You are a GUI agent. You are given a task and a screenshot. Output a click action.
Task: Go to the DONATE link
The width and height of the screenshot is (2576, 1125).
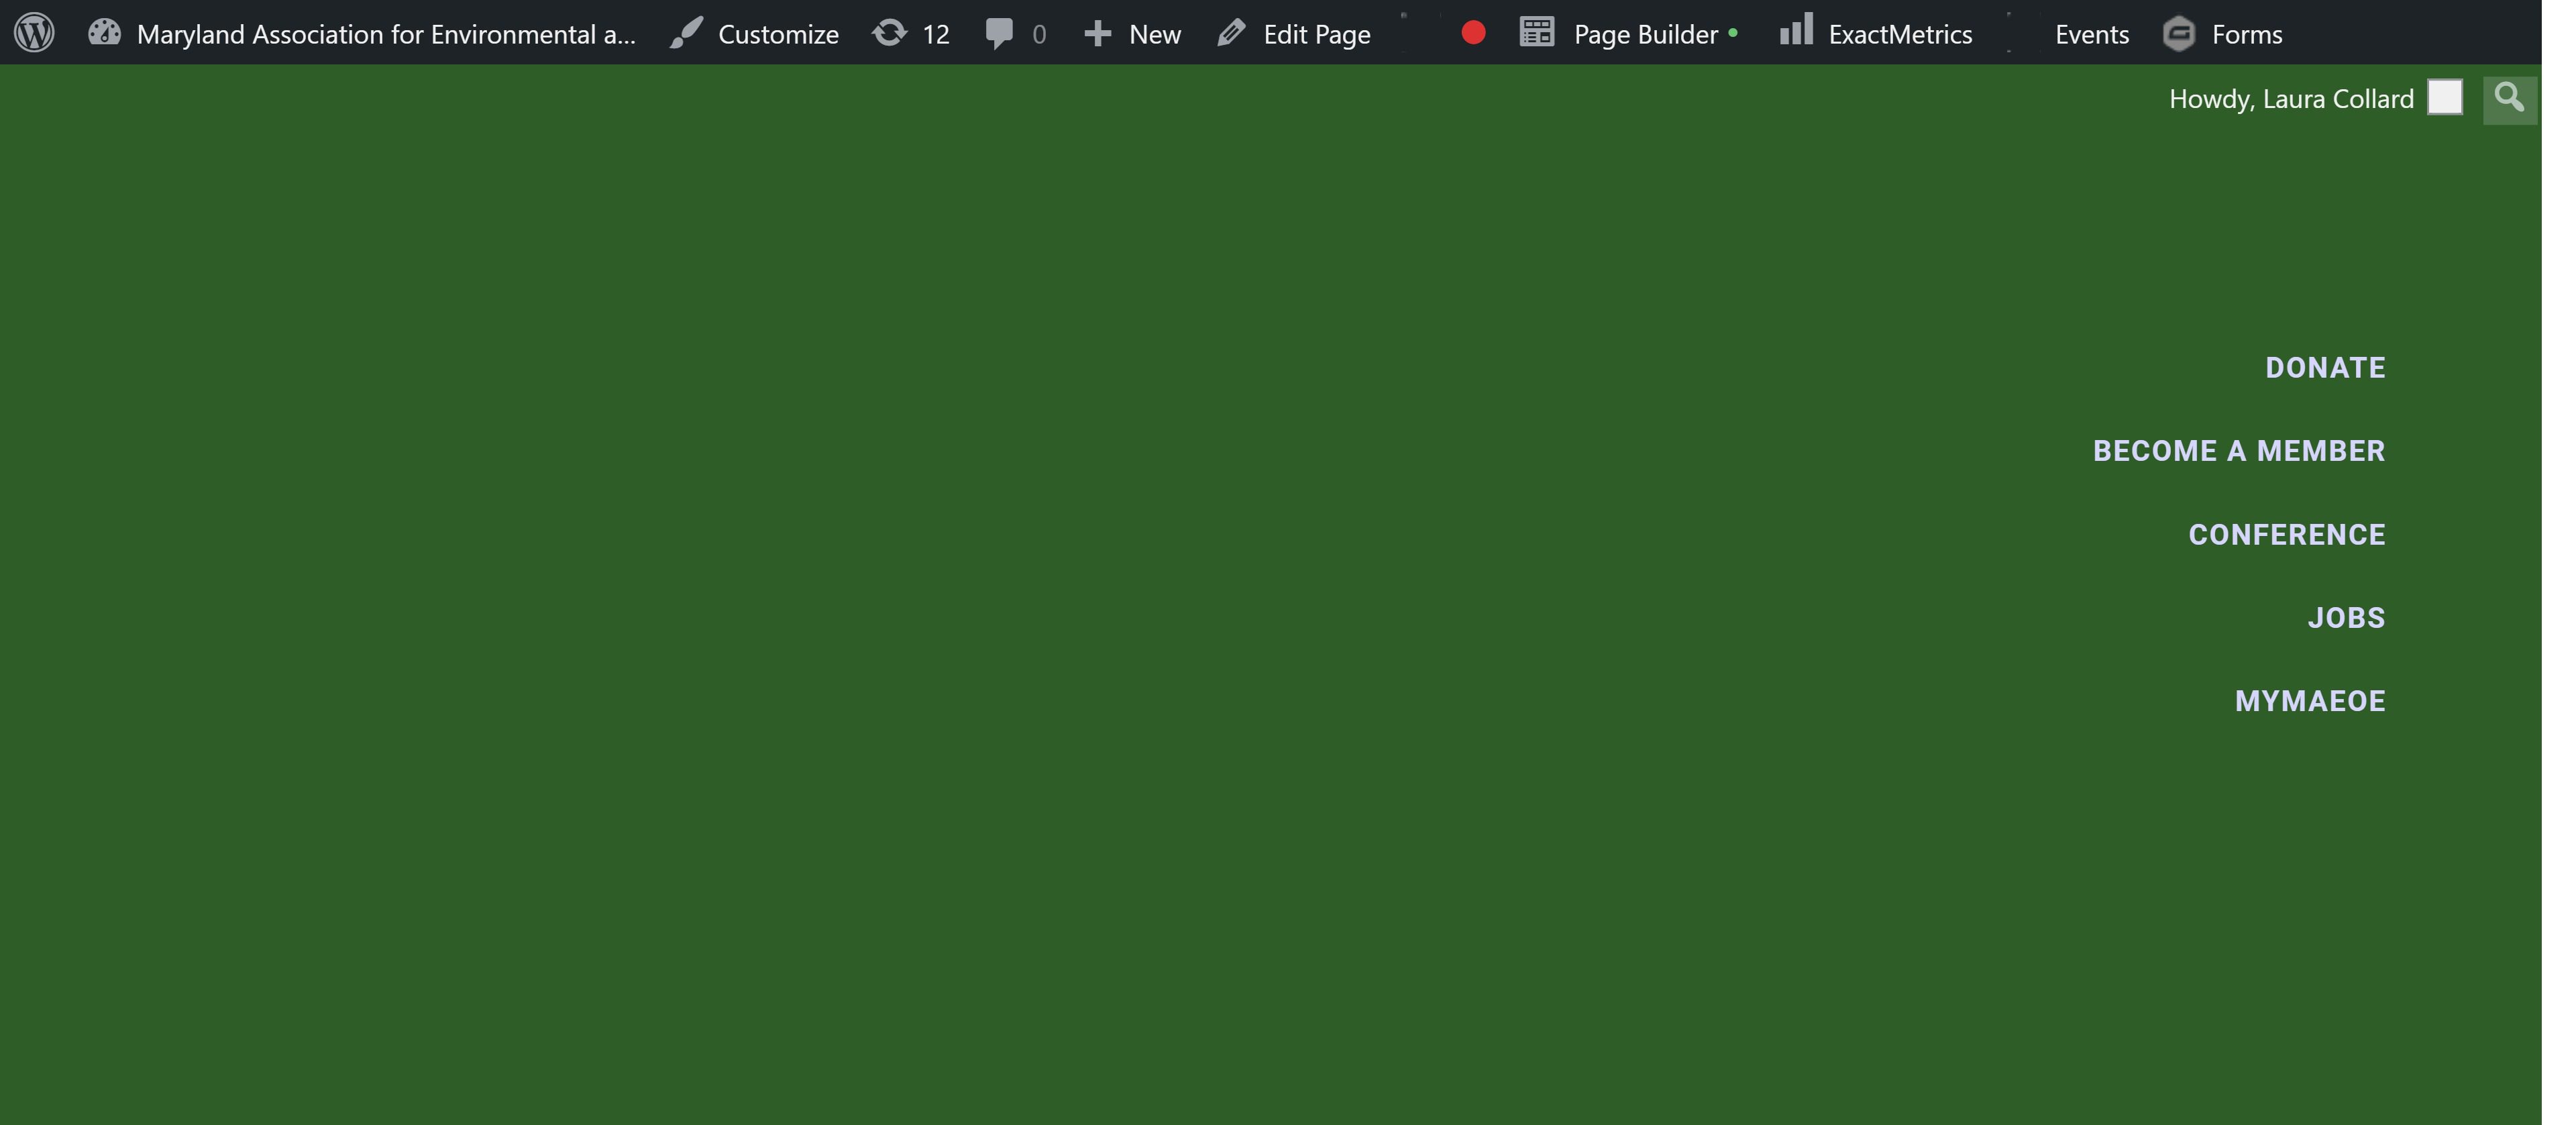point(2324,368)
